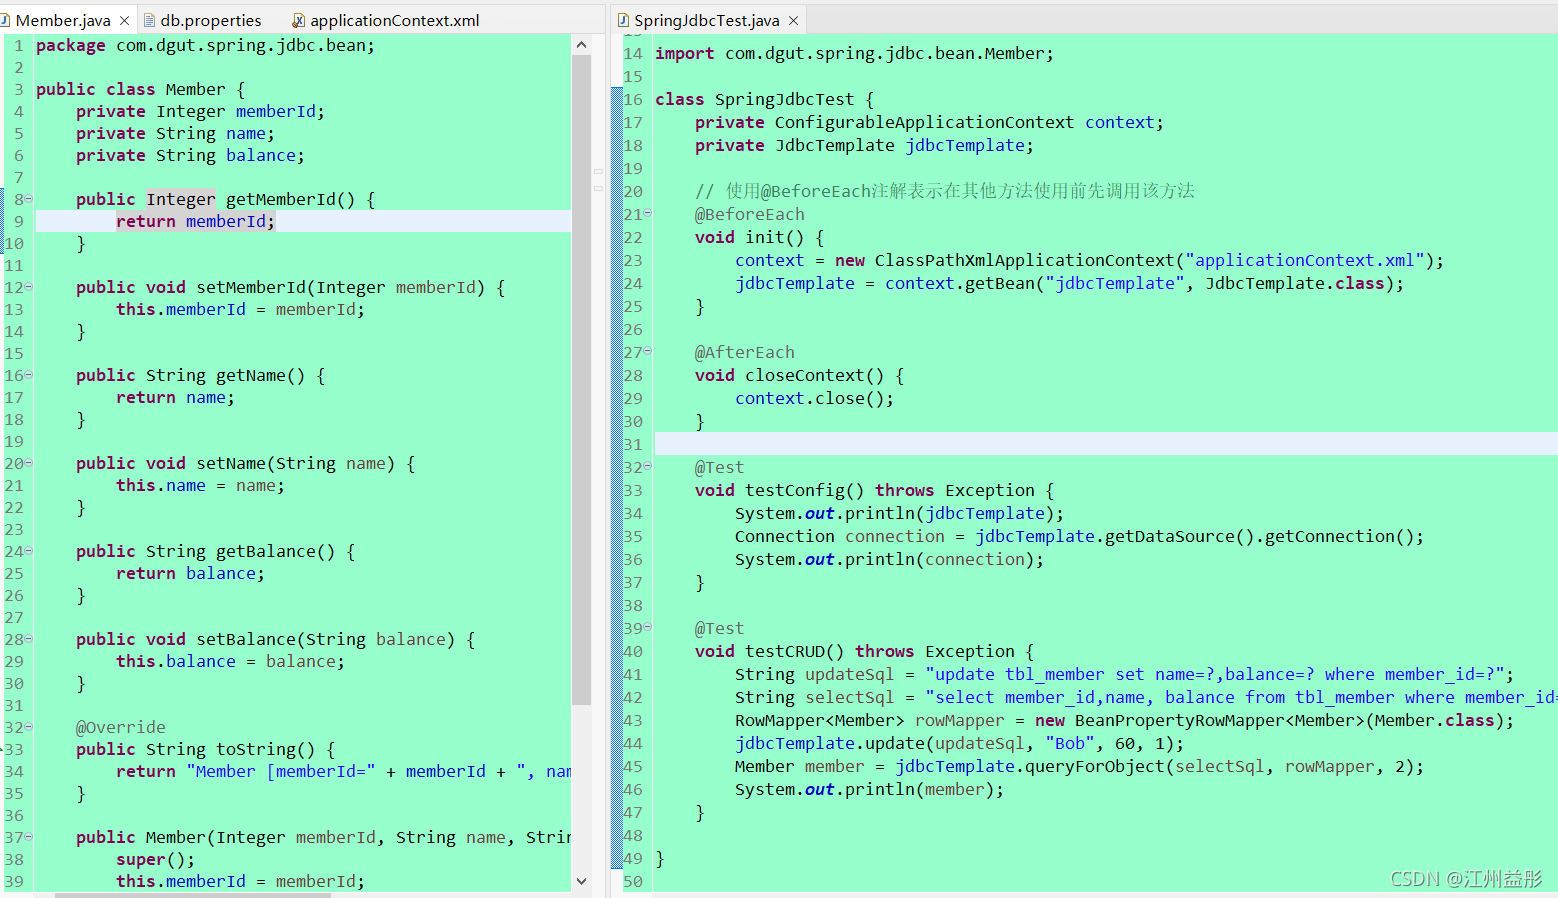
Task: Click the Member.java vertical scrollbar thumb
Action: (x=581, y=380)
